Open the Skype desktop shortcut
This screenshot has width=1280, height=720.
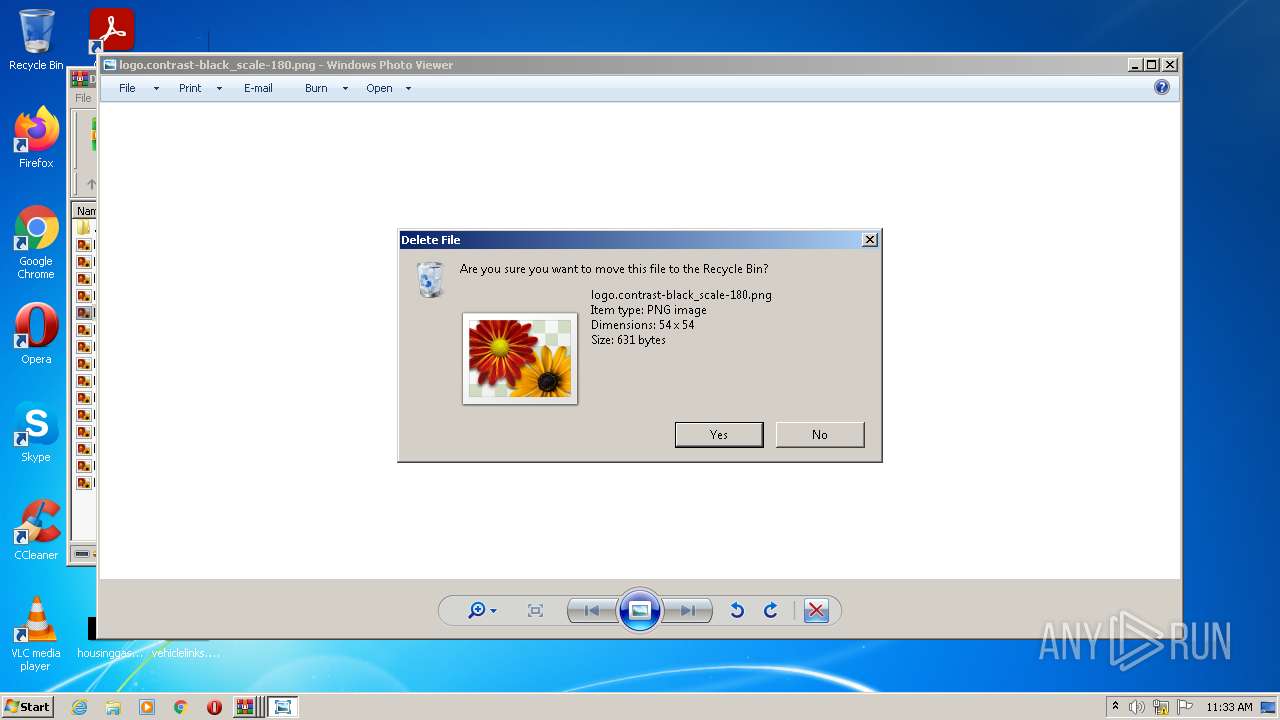coord(36,432)
